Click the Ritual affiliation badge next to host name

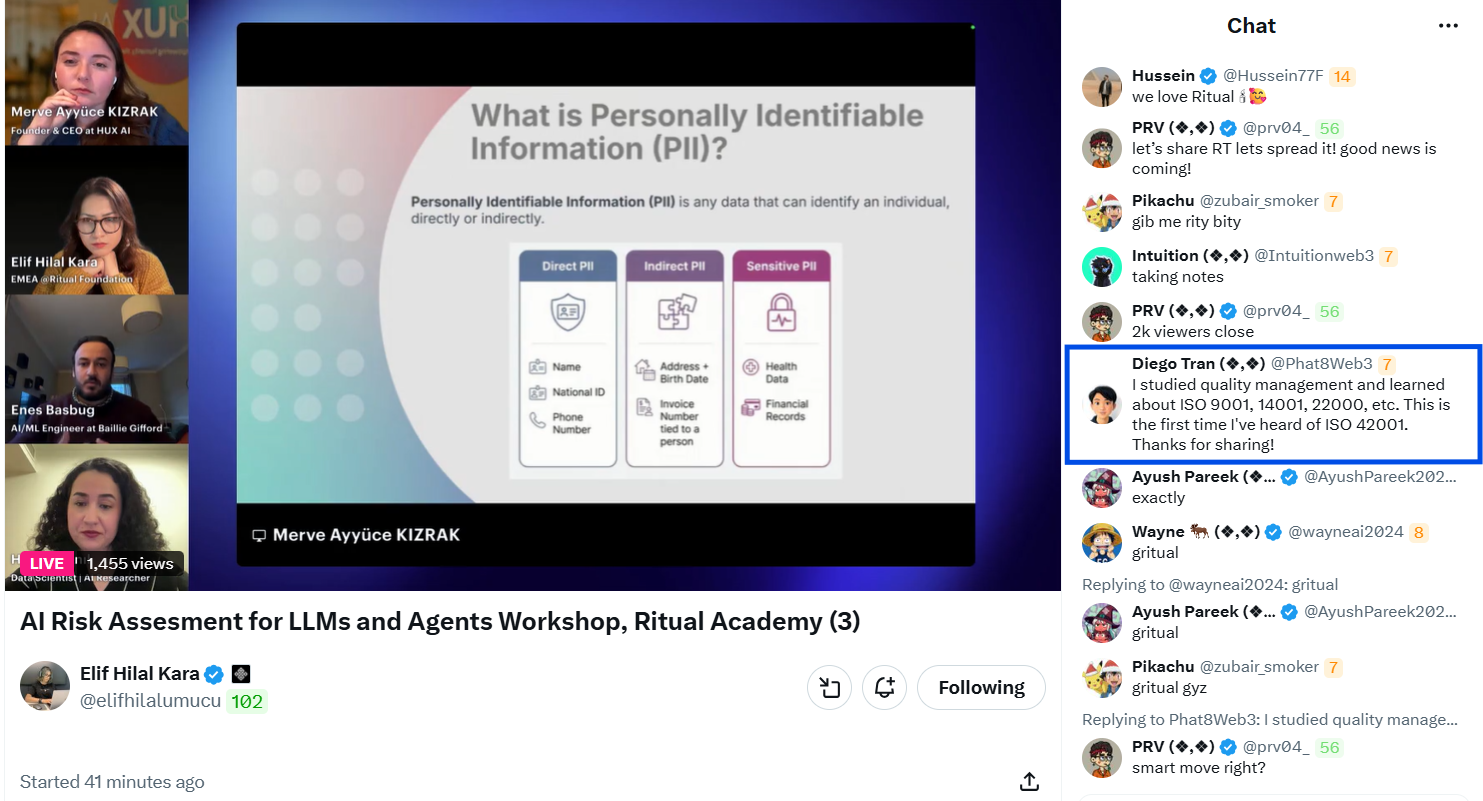[x=241, y=674]
